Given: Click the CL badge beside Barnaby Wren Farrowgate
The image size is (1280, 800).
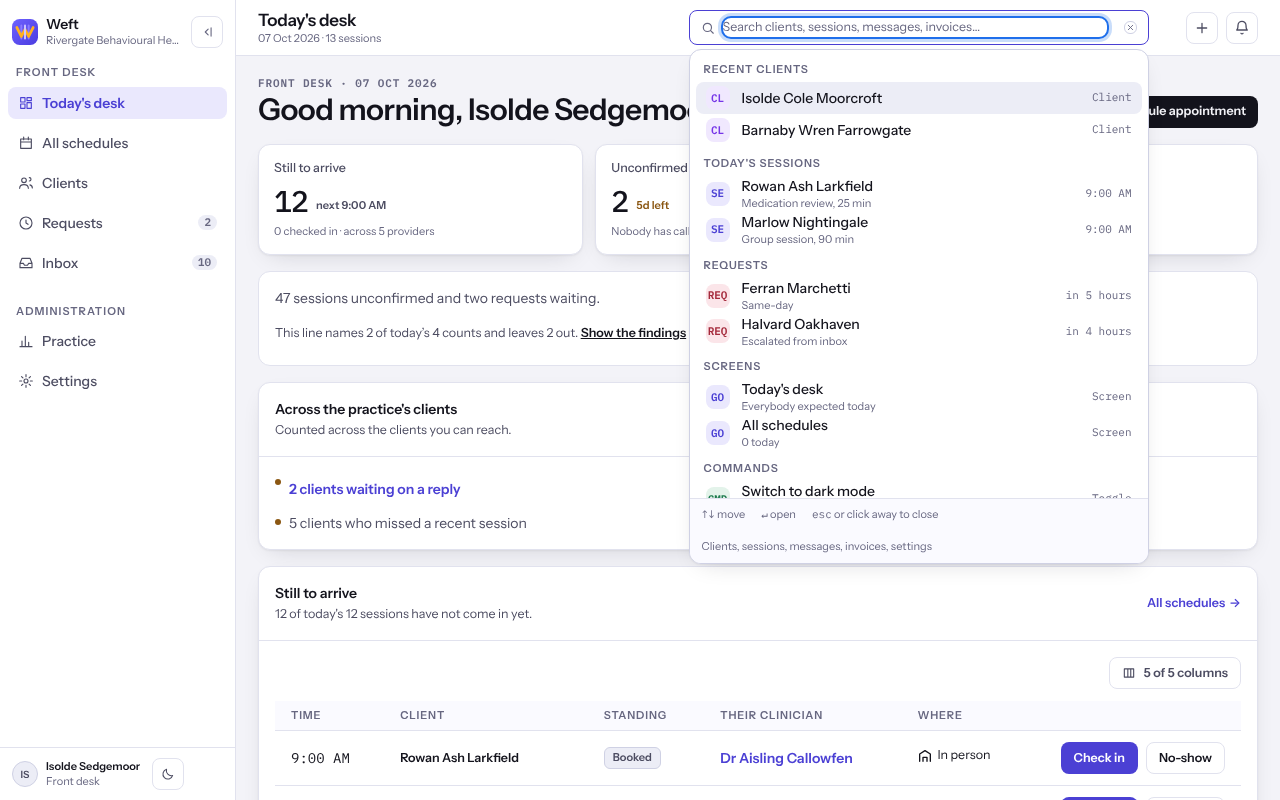Looking at the screenshot, I should (x=717, y=130).
